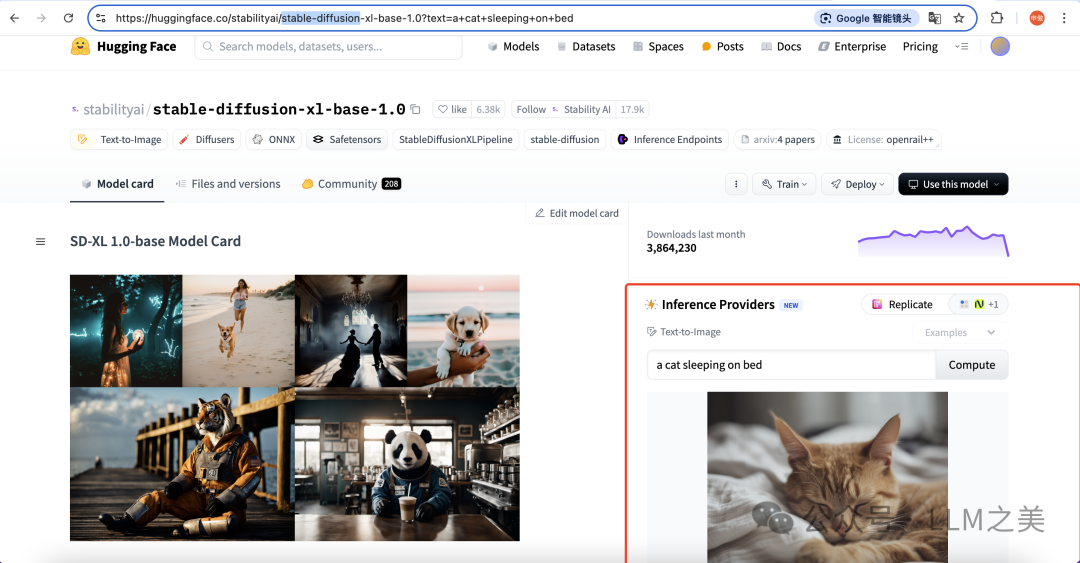
Task: Follow Stability AI
Action: tap(563, 109)
